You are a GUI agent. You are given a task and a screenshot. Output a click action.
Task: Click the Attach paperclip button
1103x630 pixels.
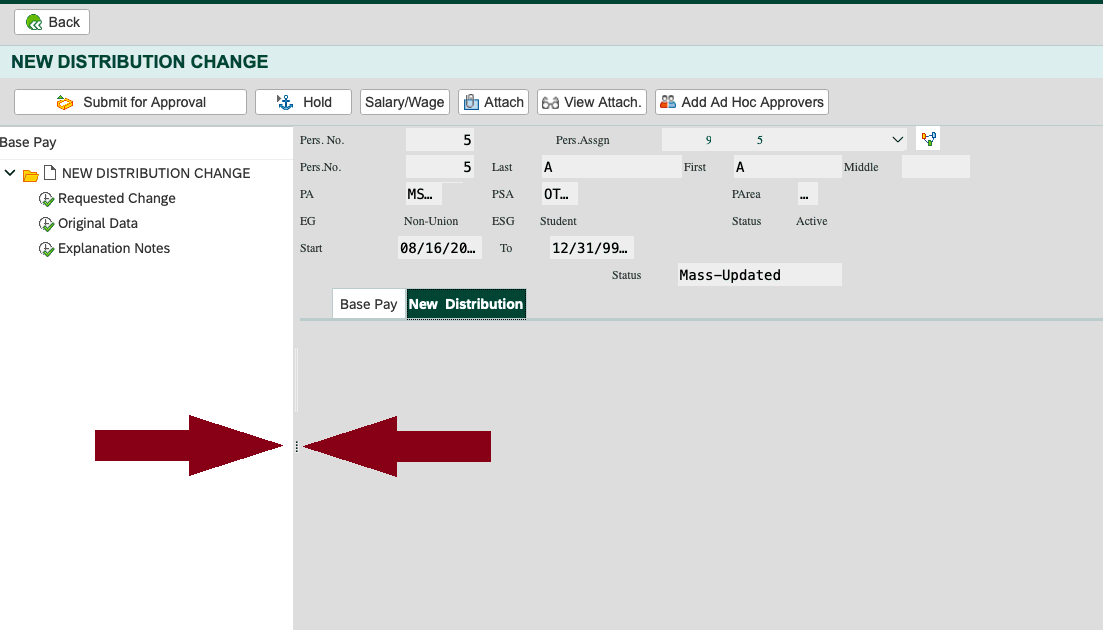(x=493, y=102)
